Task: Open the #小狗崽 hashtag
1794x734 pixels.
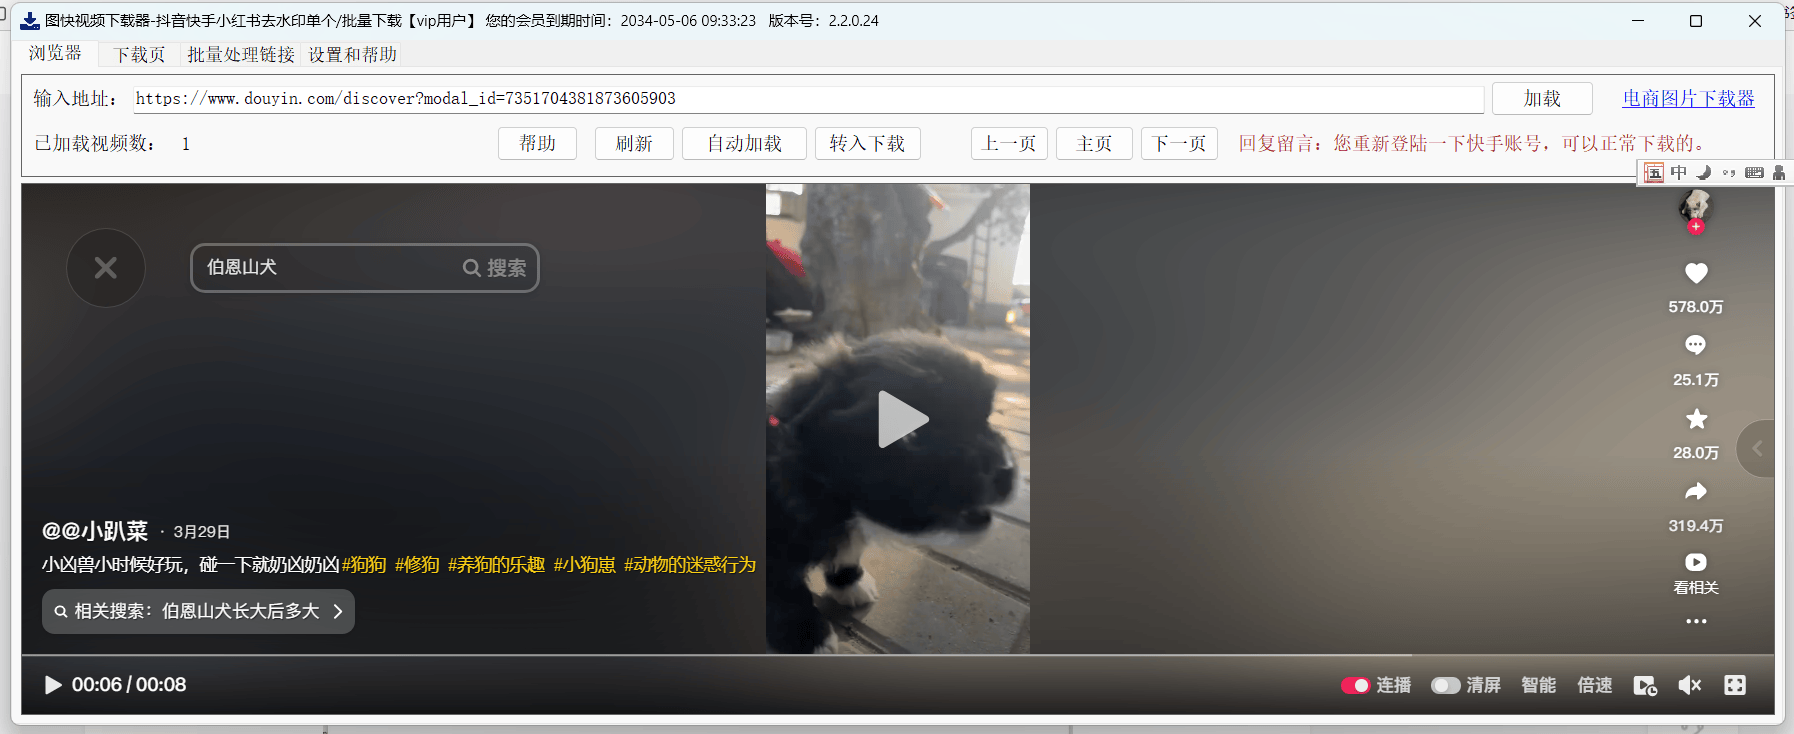Action: 584,565
